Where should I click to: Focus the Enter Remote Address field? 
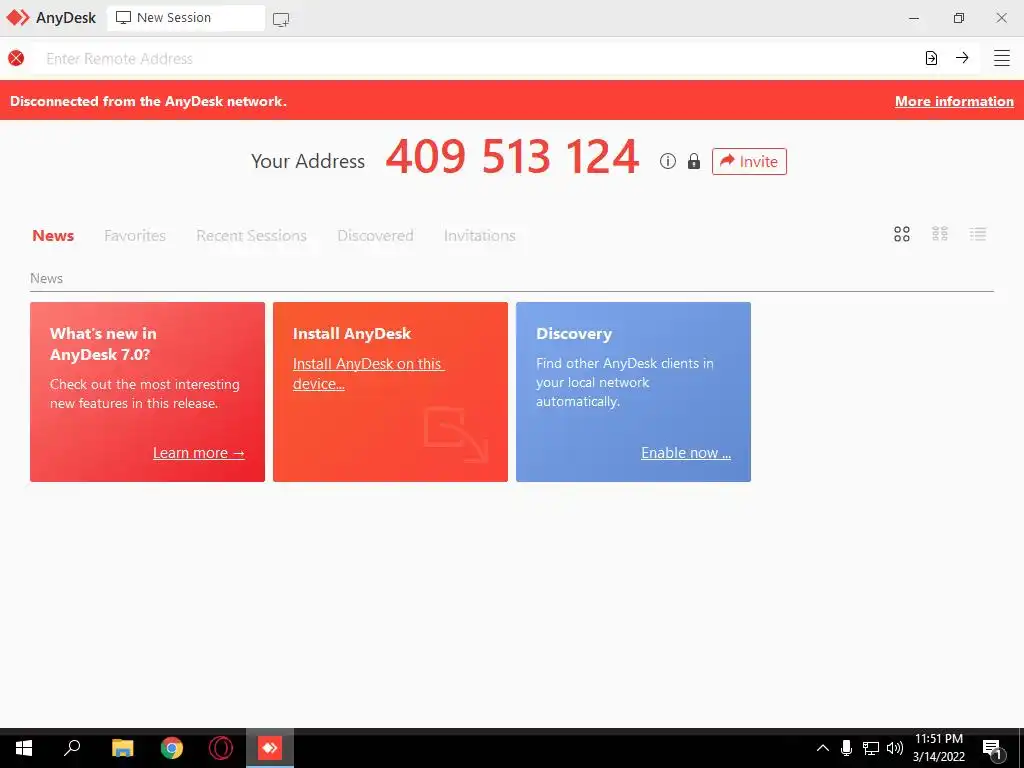coord(475,58)
